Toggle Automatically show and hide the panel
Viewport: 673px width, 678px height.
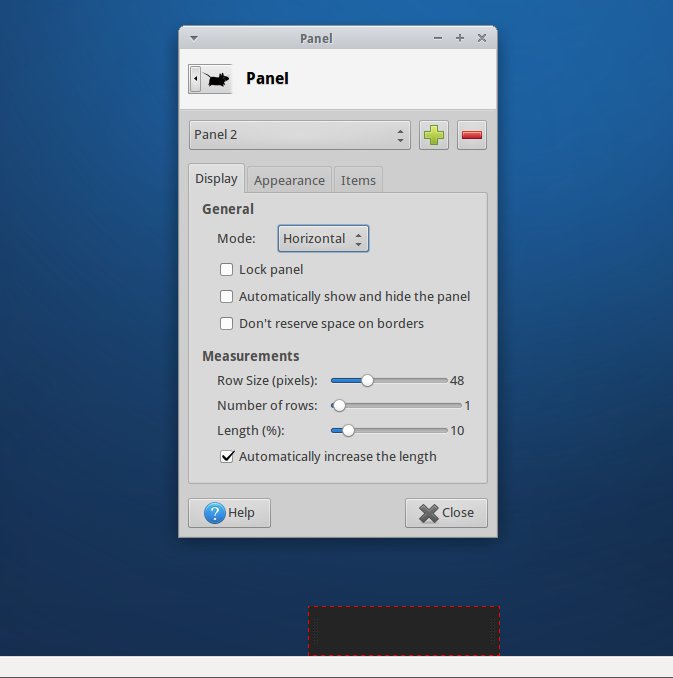[226, 297]
